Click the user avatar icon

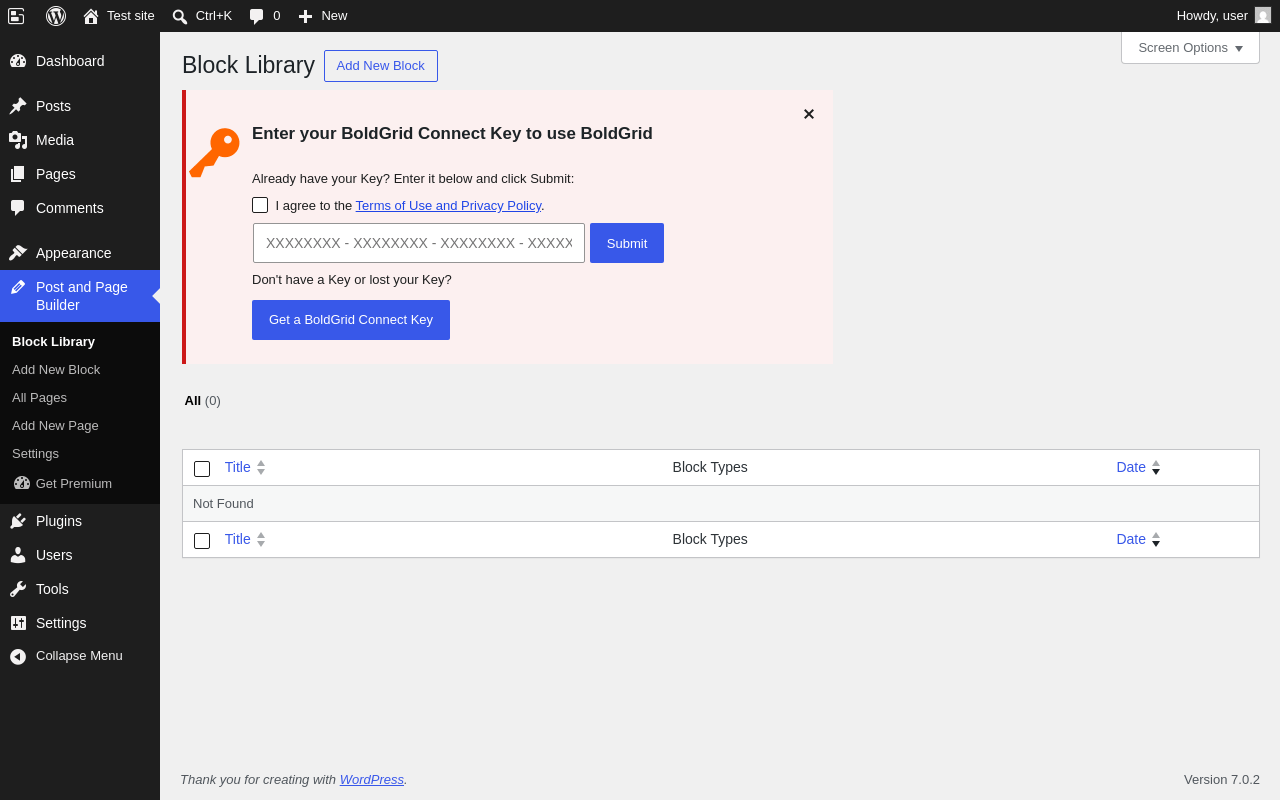pyautogui.click(x=1263, y=15)
